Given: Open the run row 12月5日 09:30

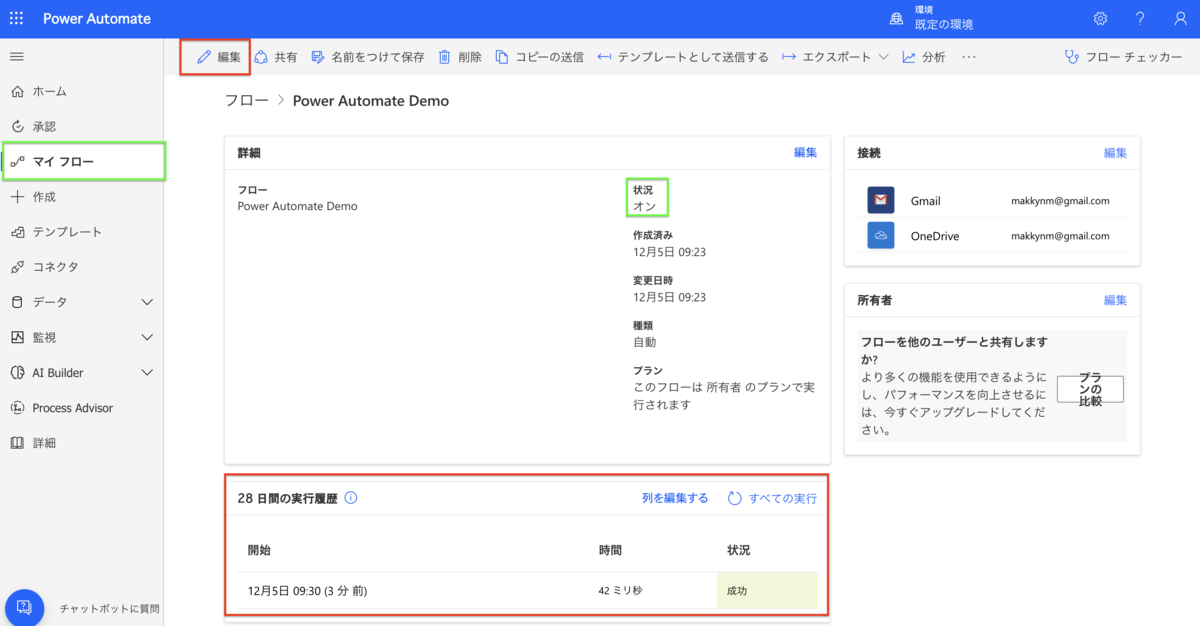Looking at the screenshot, I should tap(527, 591).
